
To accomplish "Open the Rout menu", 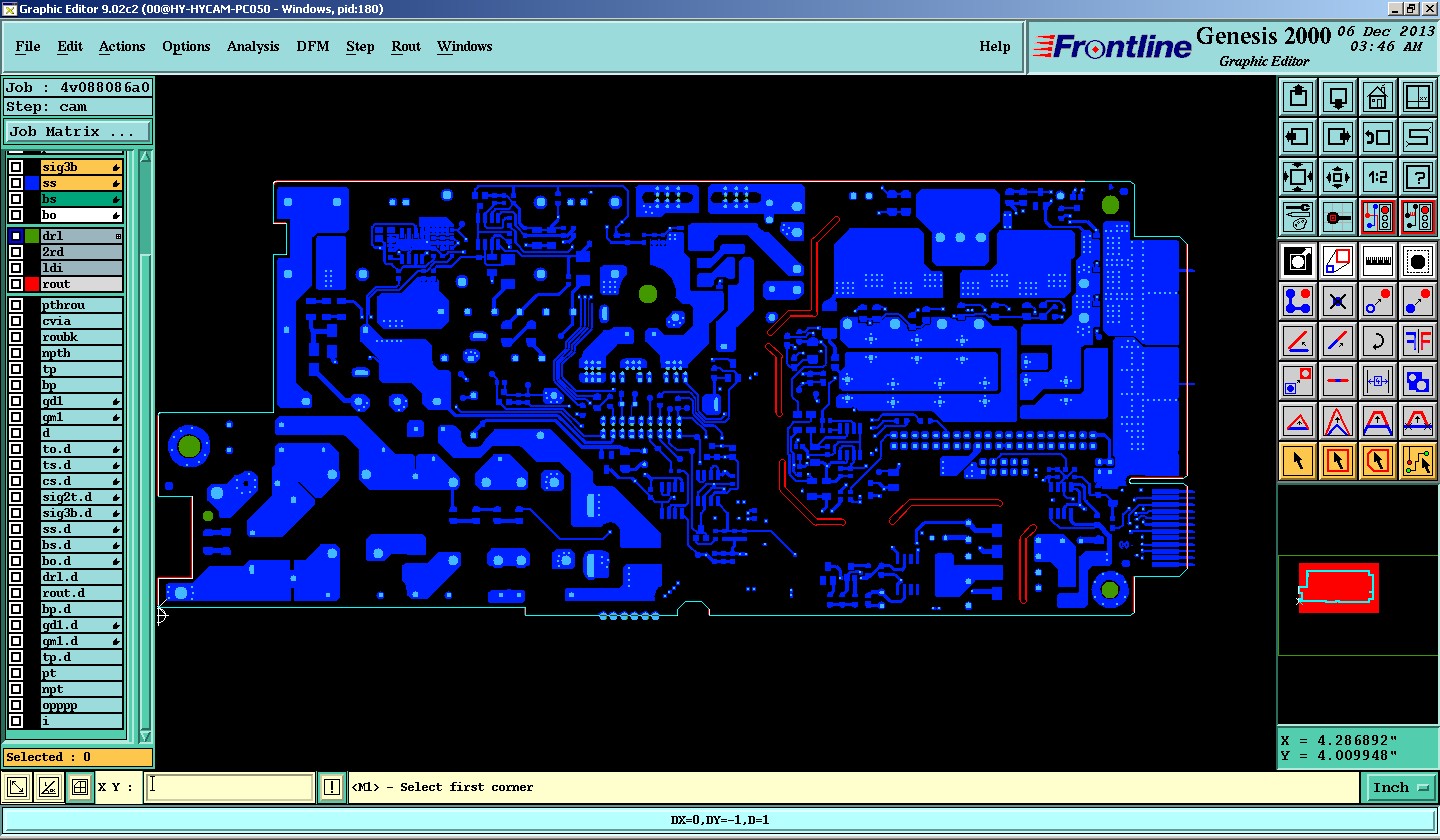I will coord(406,46).
